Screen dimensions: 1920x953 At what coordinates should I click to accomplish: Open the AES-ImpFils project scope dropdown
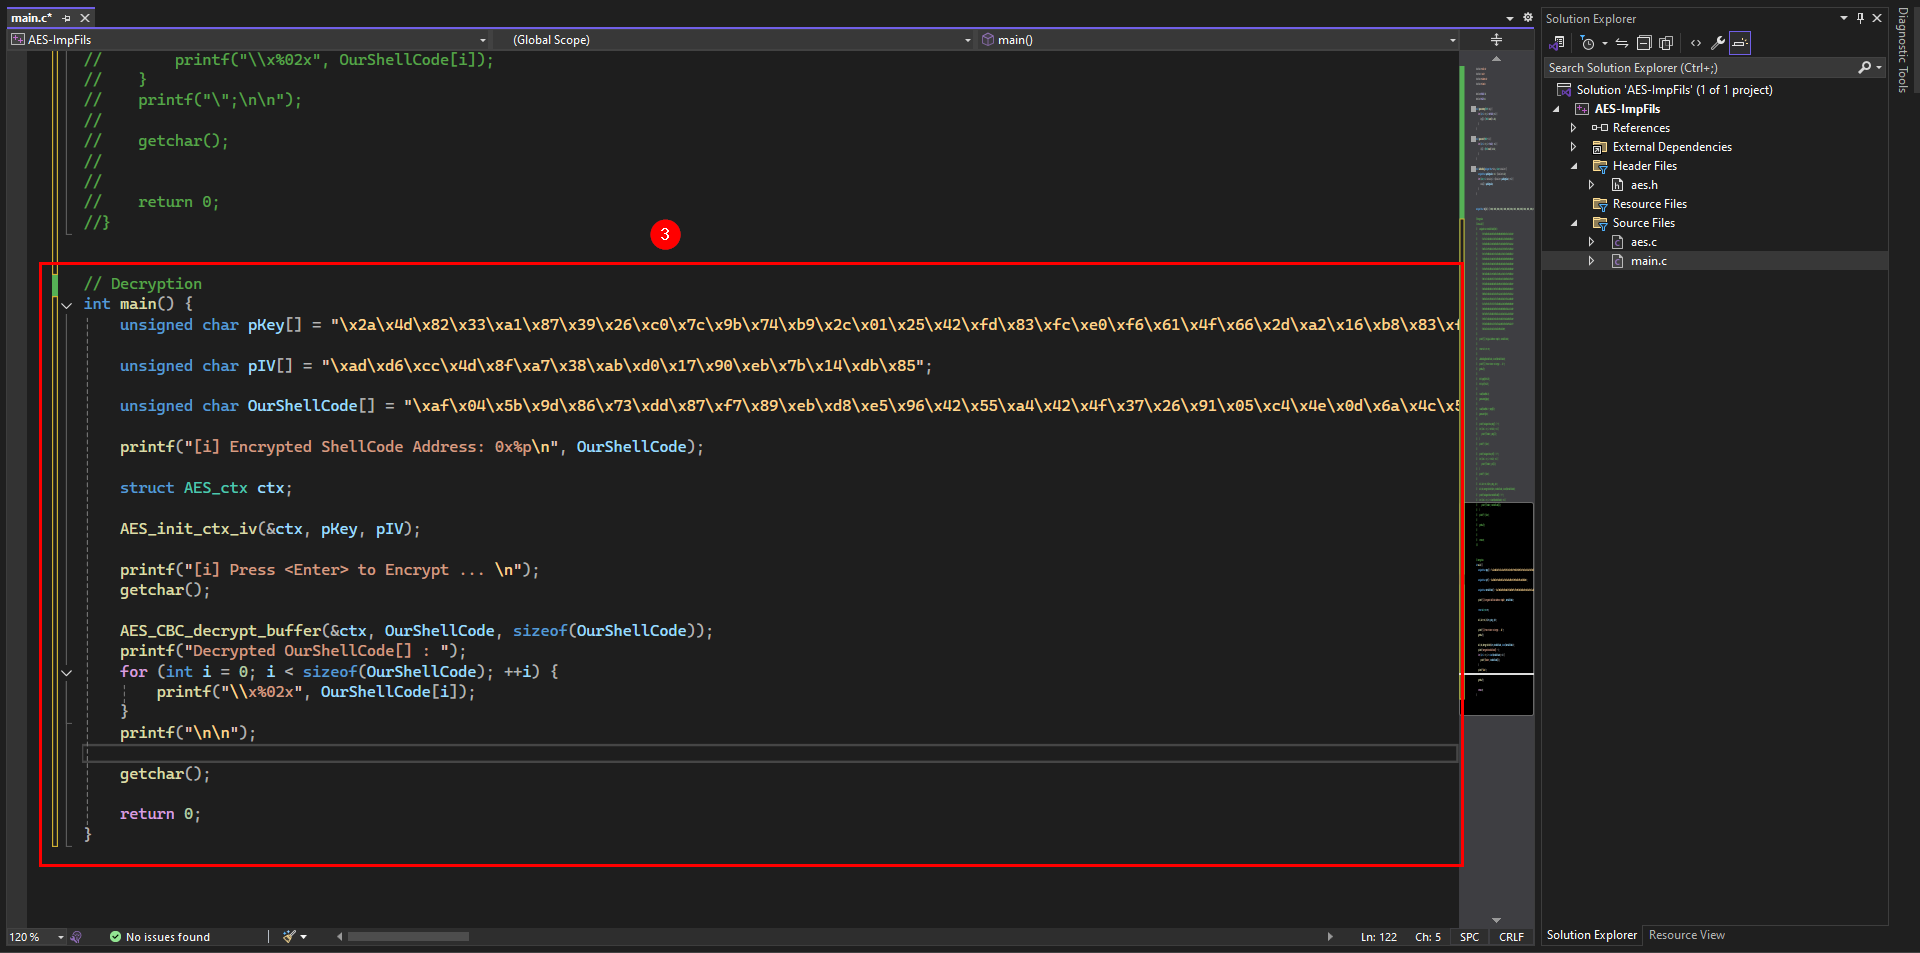pyautogui.click(x=483, y=40)
